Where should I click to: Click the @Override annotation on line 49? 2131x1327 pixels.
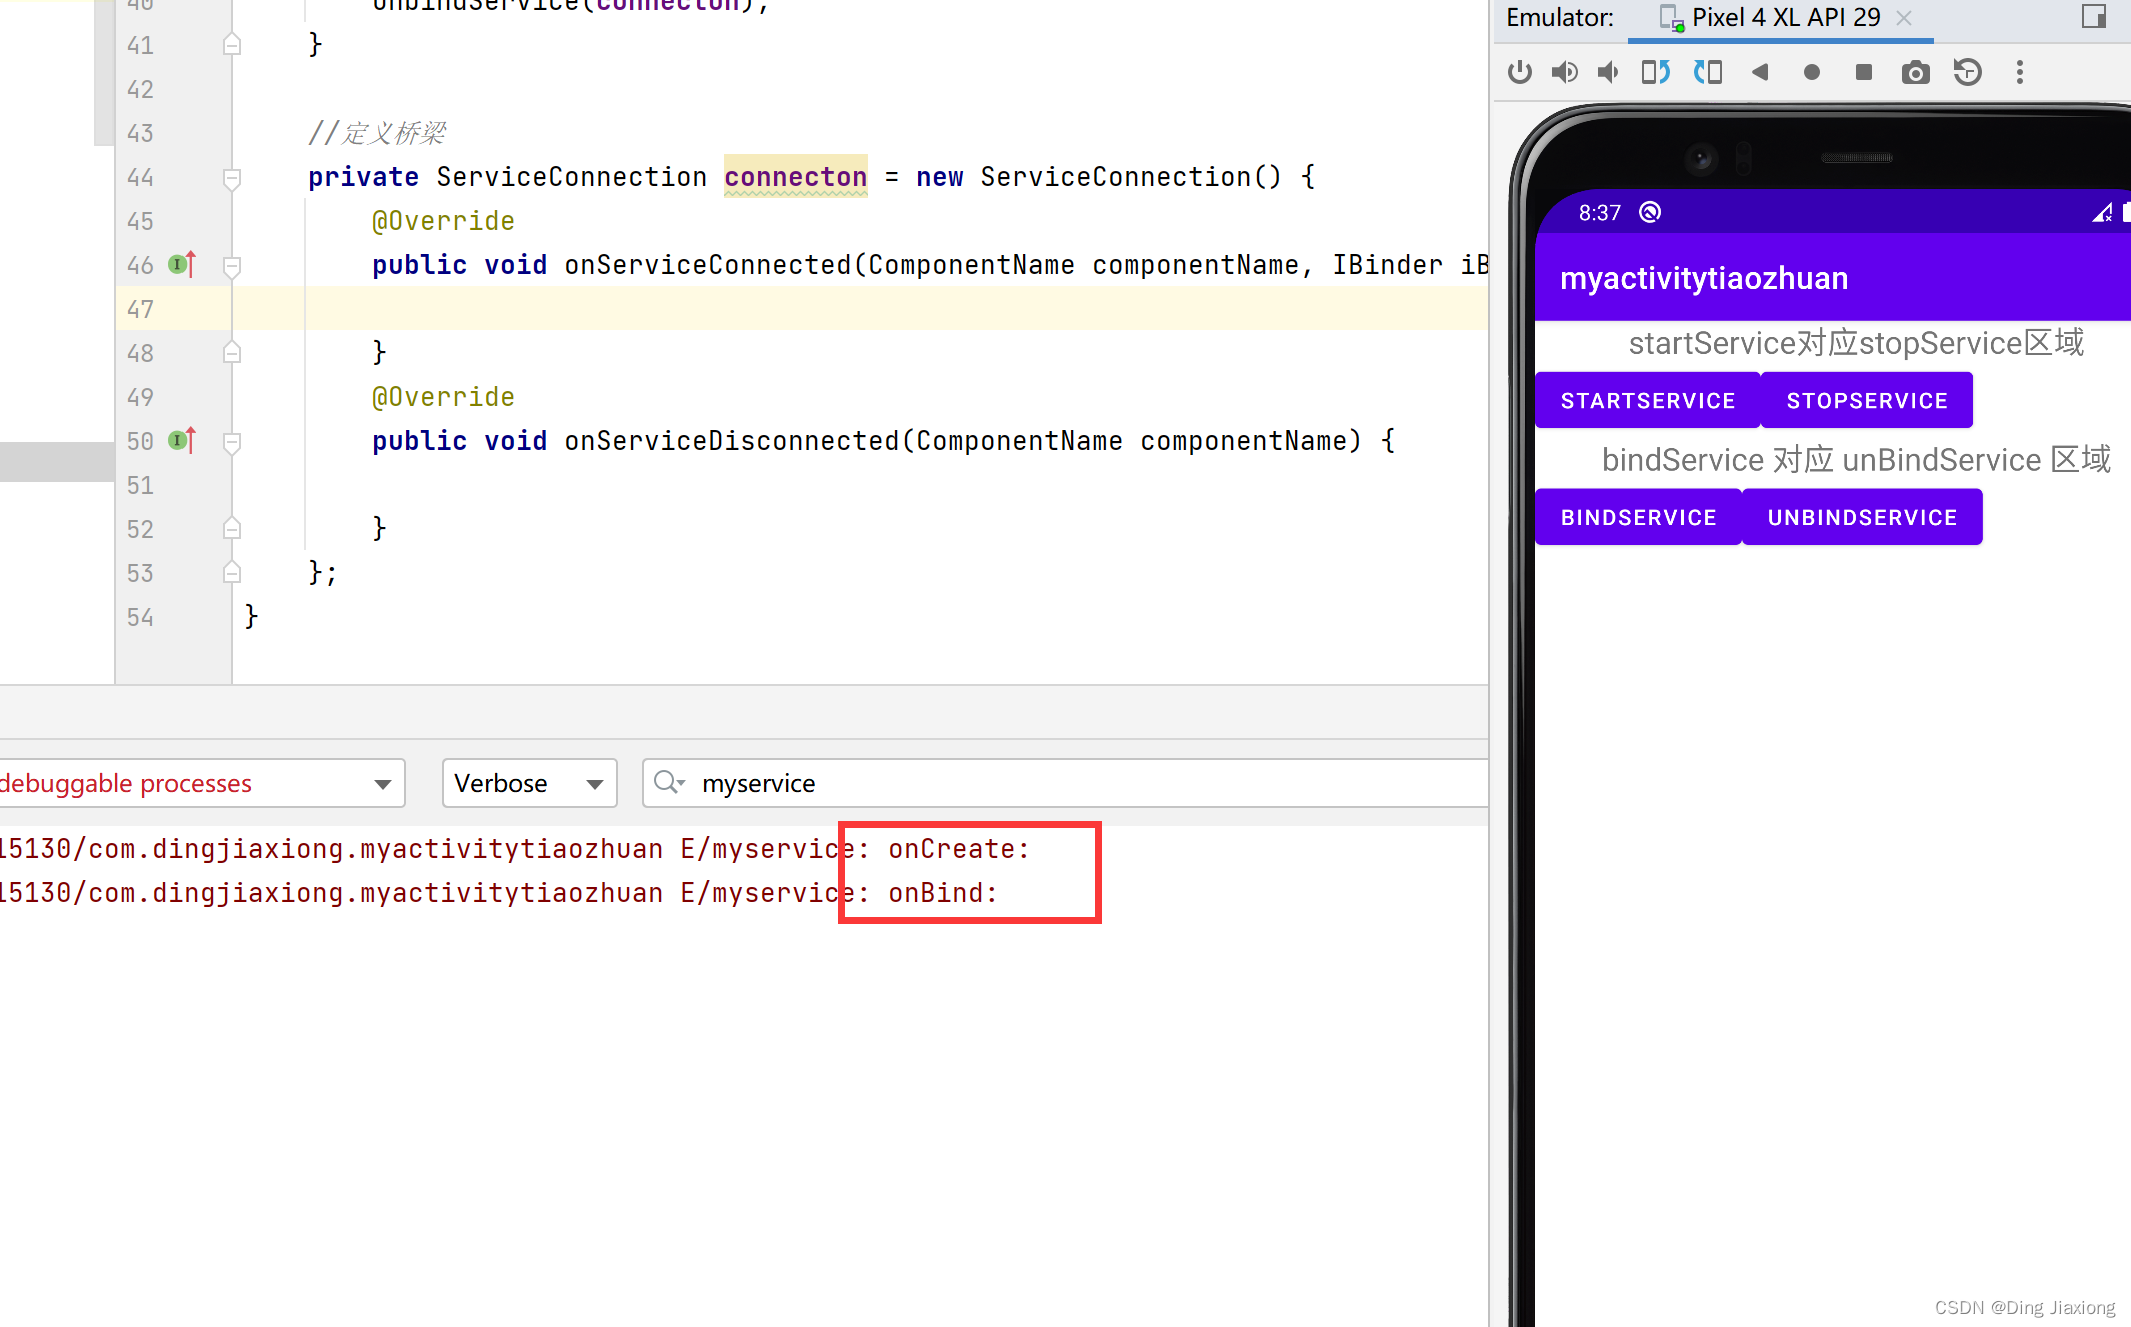(x=443, y=397)
